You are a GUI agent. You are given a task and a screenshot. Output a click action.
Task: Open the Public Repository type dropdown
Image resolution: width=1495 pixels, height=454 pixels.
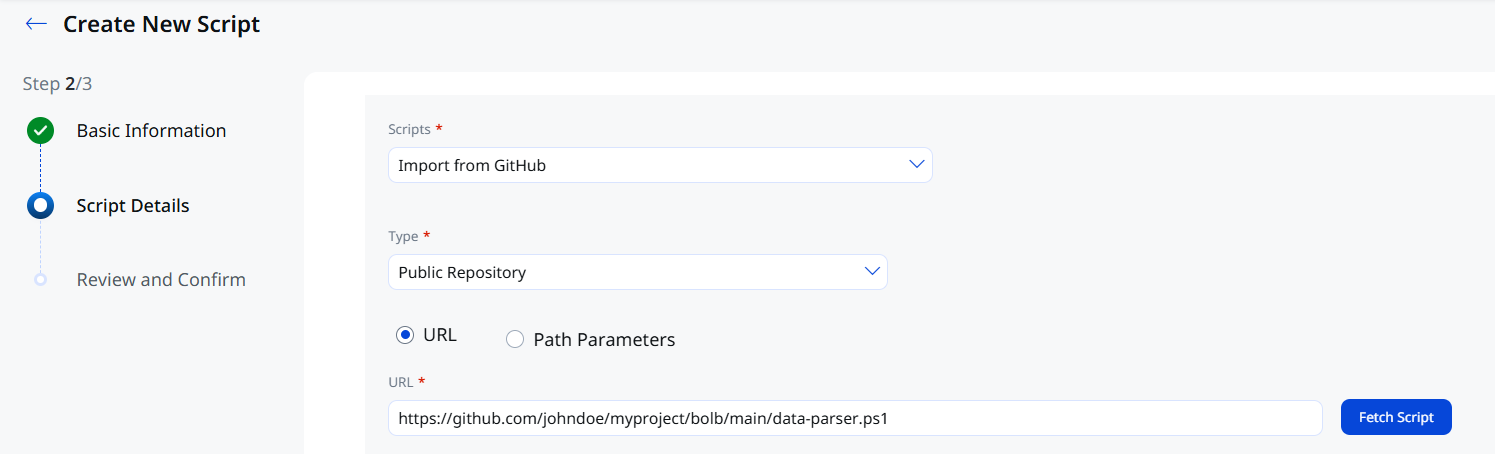tap(638, 272)
